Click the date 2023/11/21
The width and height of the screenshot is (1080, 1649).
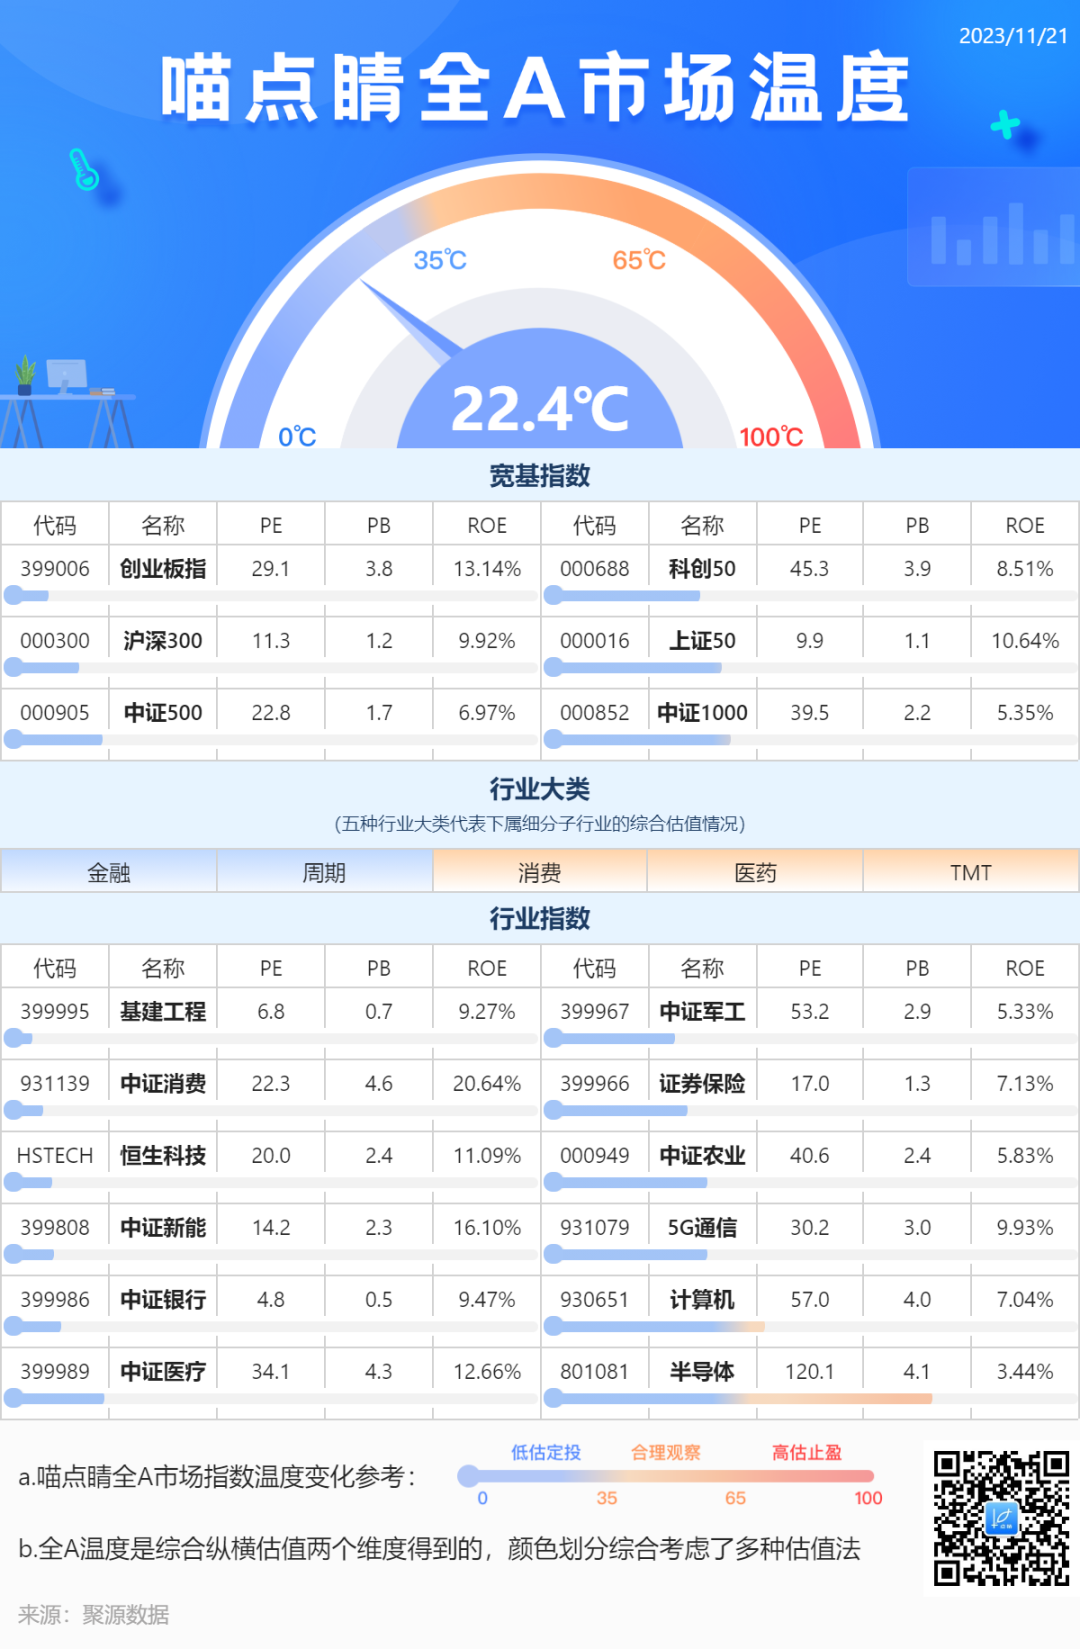(1013, 36)
